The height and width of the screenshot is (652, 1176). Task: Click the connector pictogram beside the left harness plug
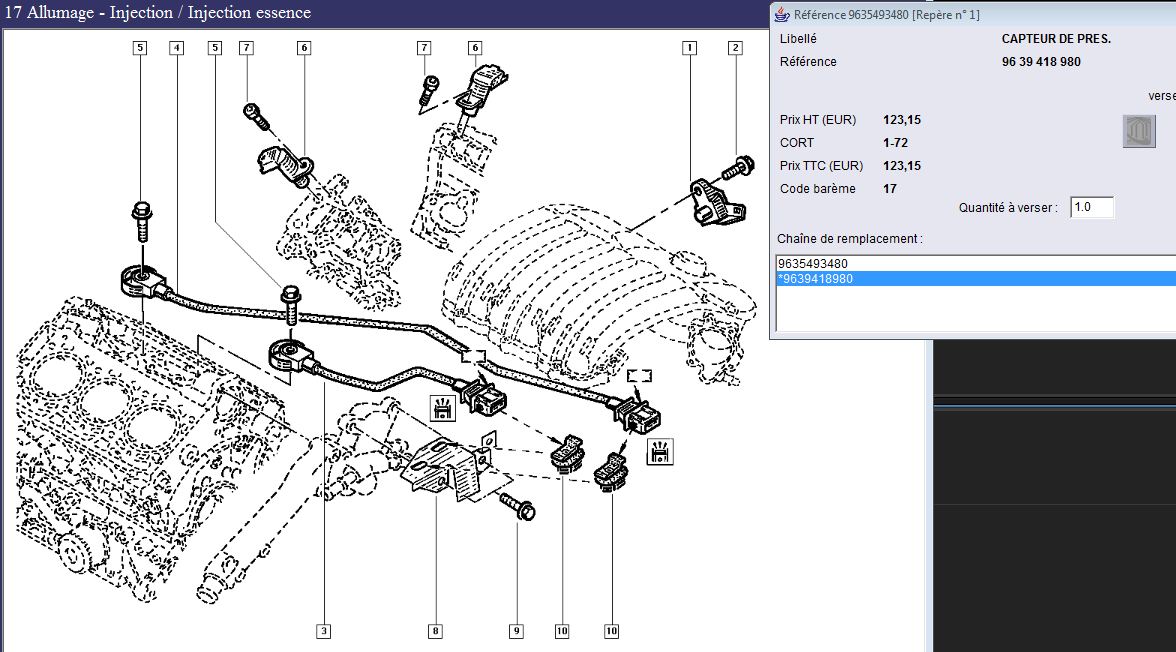[441, 408]
